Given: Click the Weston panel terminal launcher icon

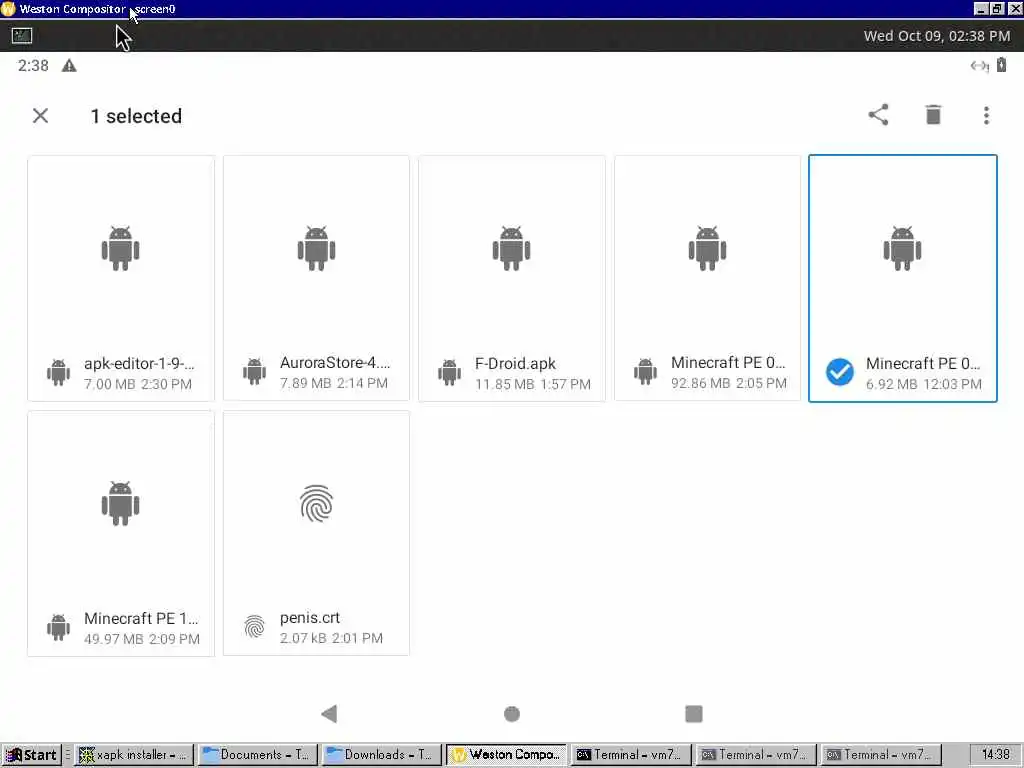Looking at the screenshot, I should (22, 36).
